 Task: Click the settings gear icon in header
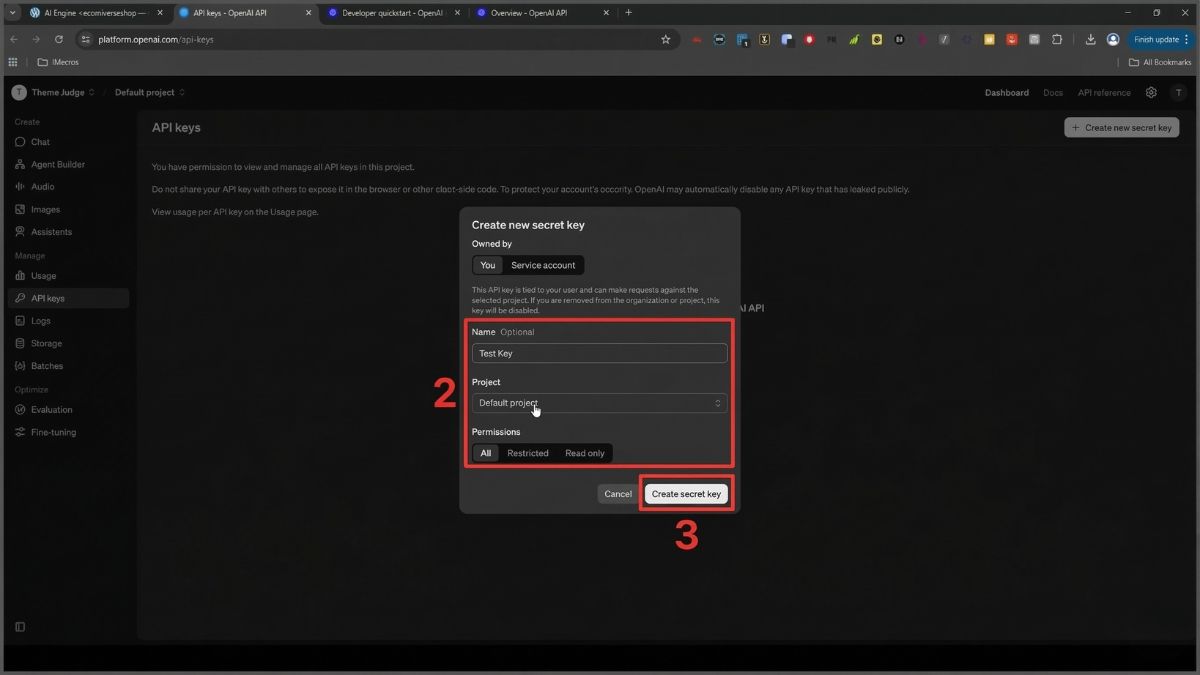click(x=1151, y=92)
